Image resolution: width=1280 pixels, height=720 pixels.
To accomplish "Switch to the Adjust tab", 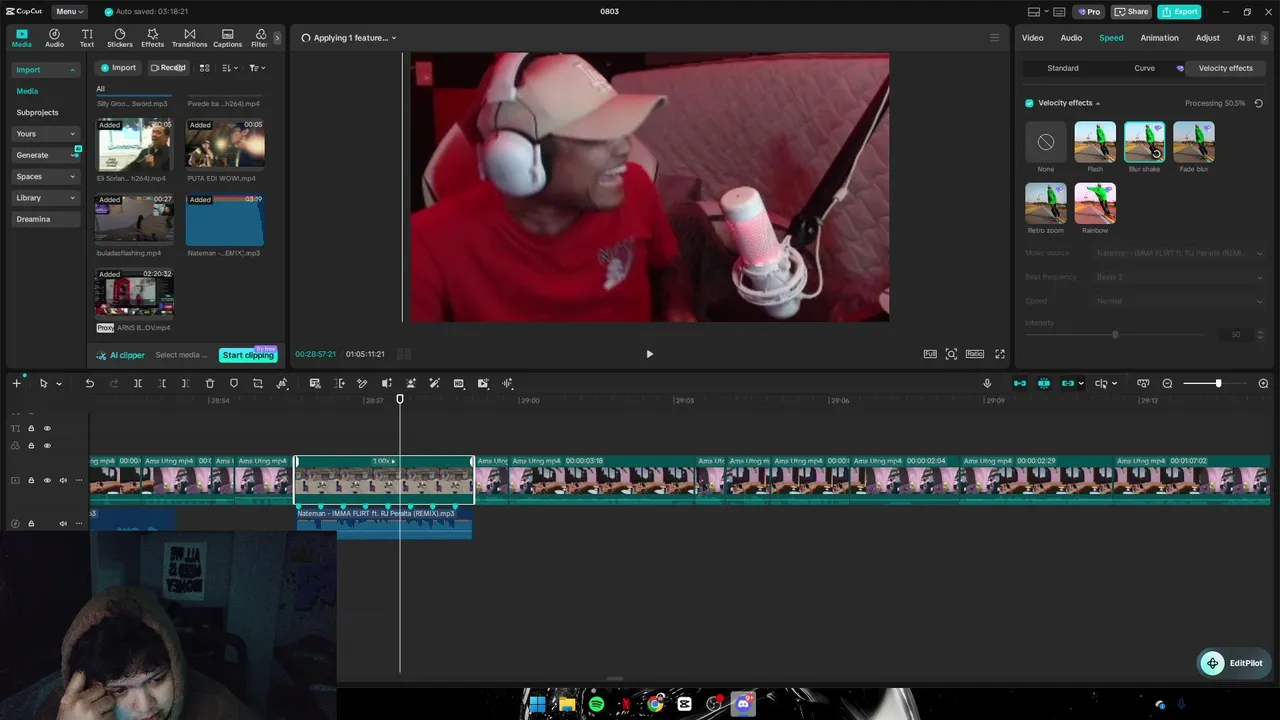I will [1208, 38].
